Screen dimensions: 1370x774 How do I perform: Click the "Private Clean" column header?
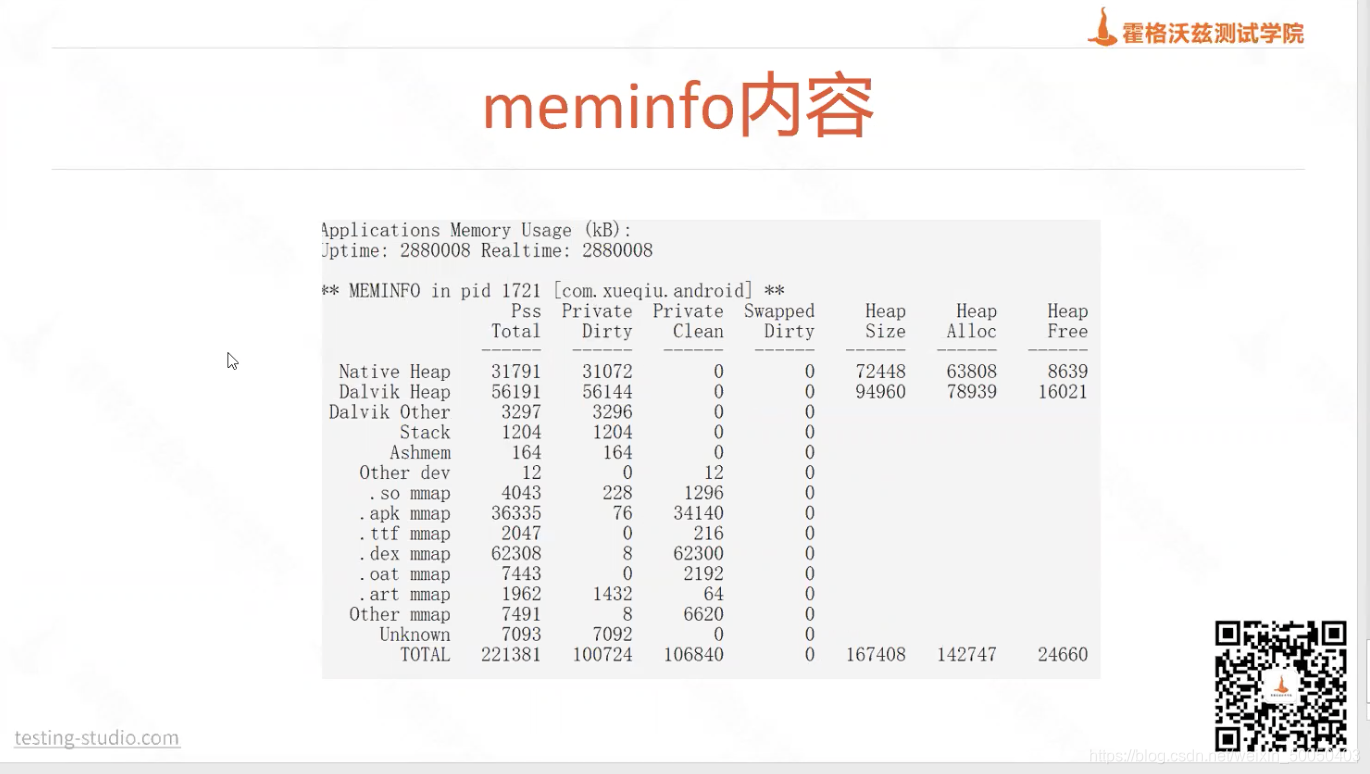(x=688, y=321)
